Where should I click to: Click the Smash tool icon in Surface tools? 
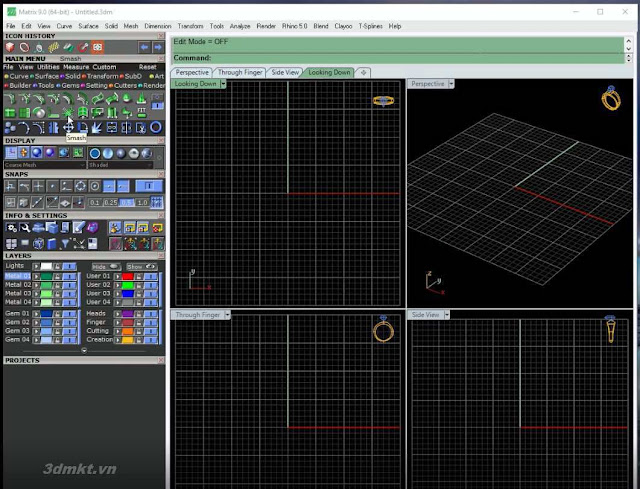tap(68, 112)
